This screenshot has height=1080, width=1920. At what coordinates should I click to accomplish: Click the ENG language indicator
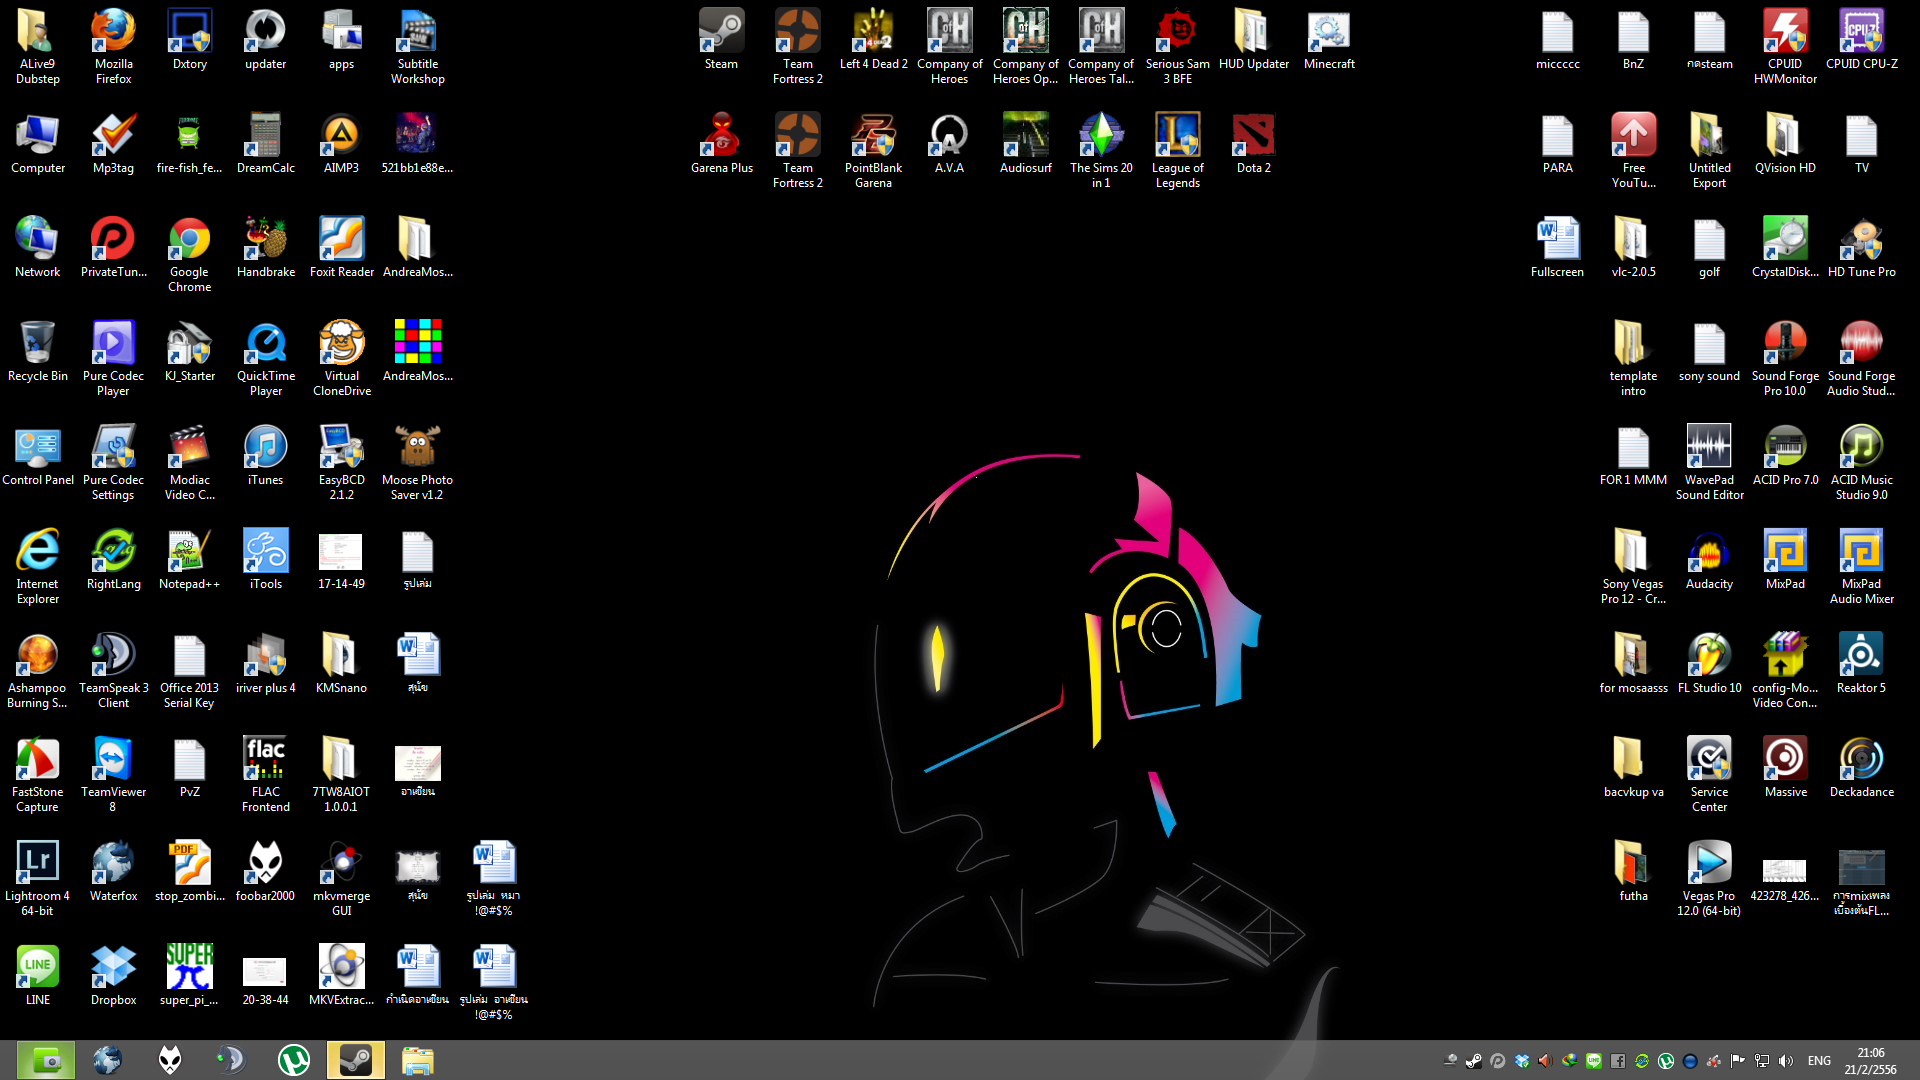(1819, 1061)
